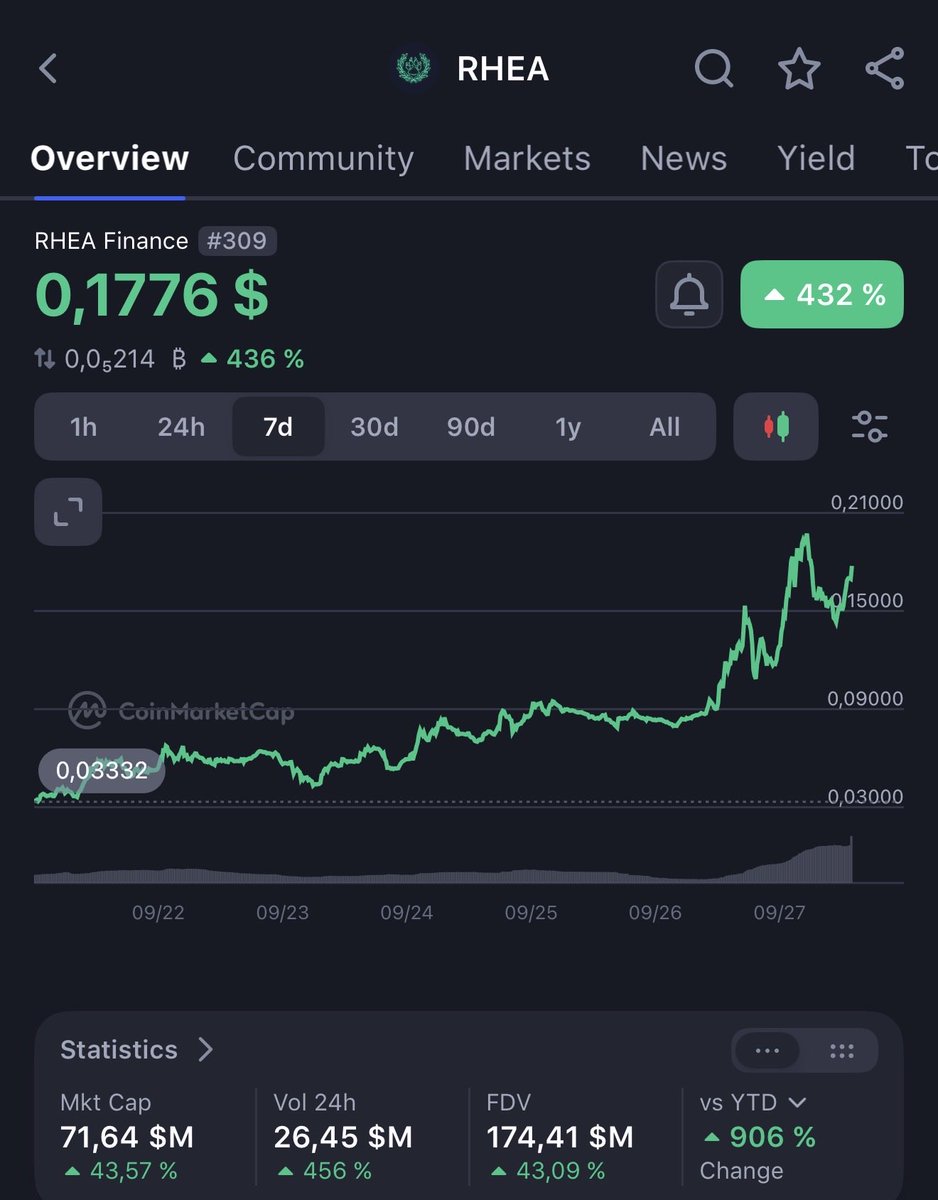The image size is (938, 1200).
Task: Set a price alert with bell icon
Action: pos(688,294)
